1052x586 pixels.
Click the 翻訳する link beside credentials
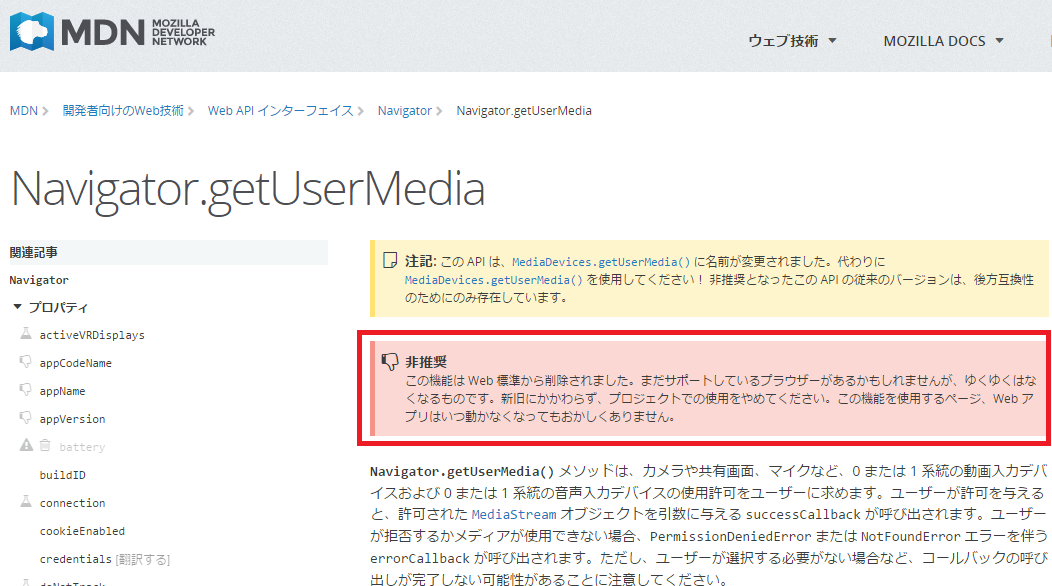tap(143, 558)
